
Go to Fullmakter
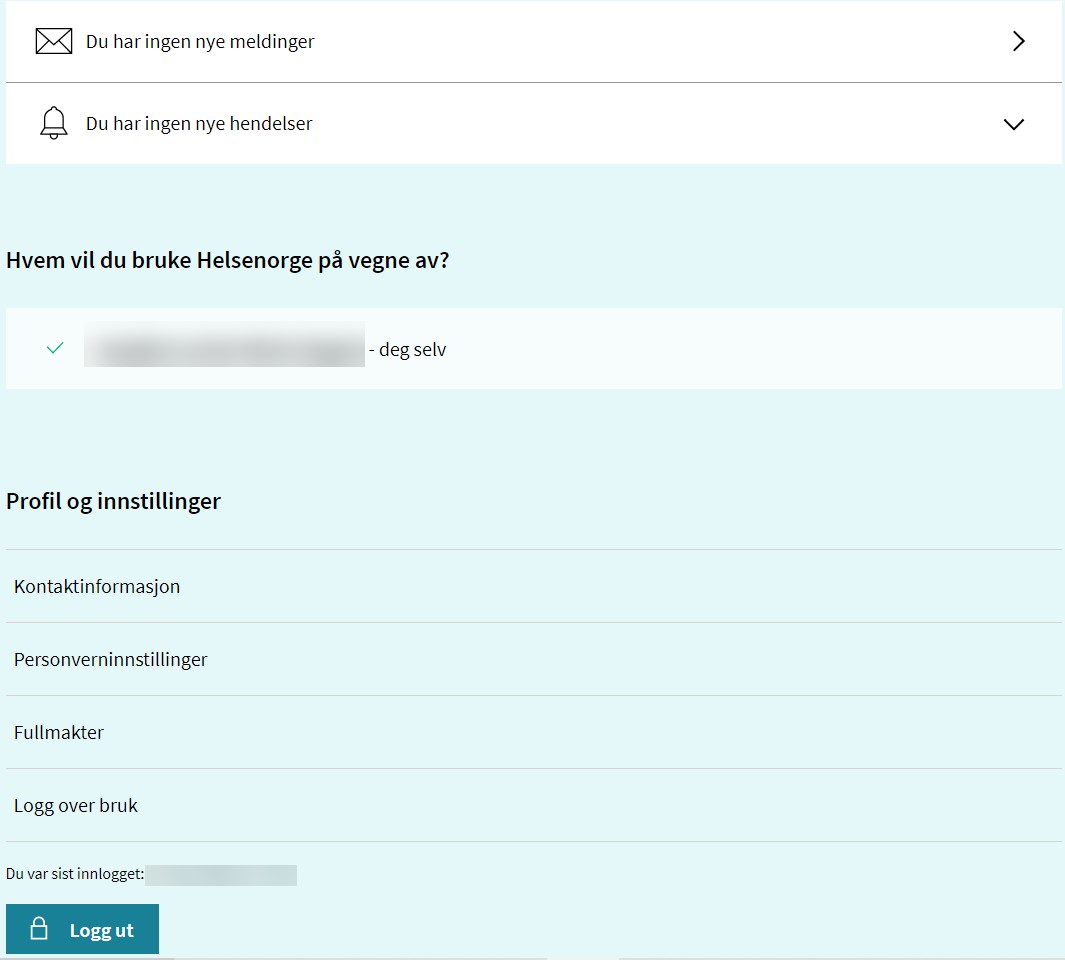click(x=59, y=732)
